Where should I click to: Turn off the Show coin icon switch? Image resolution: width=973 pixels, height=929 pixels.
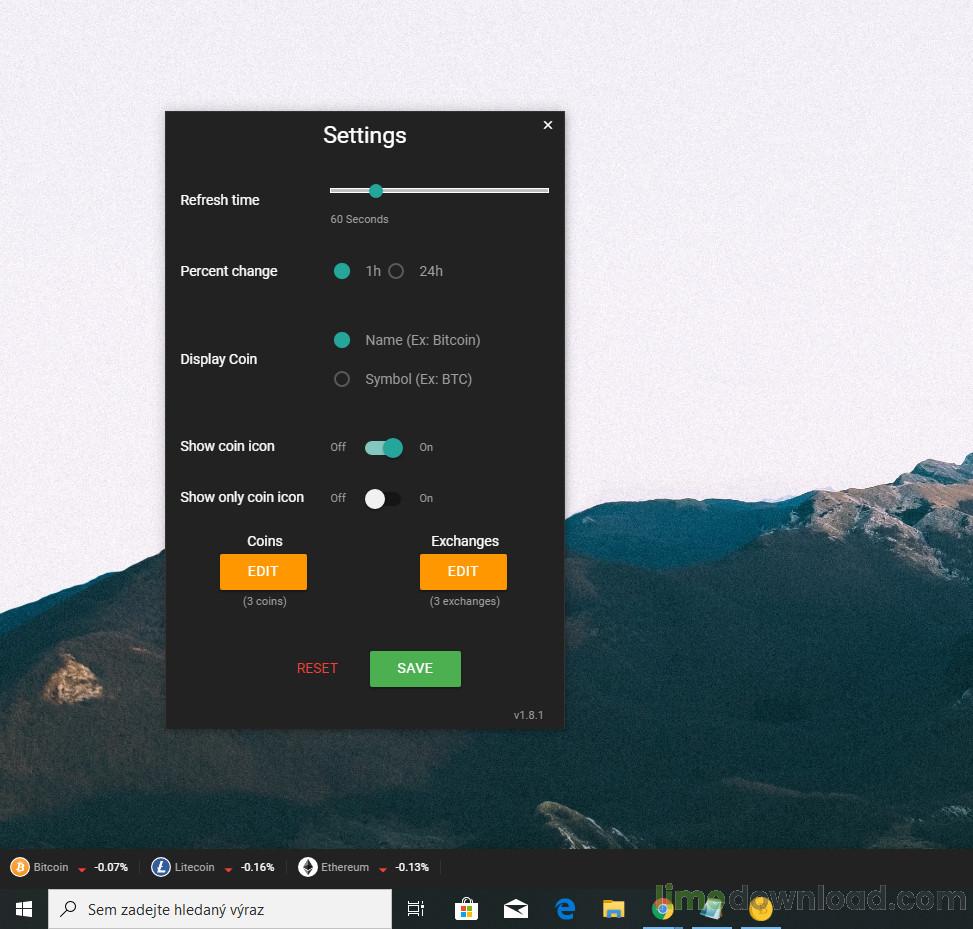[384, 447]
